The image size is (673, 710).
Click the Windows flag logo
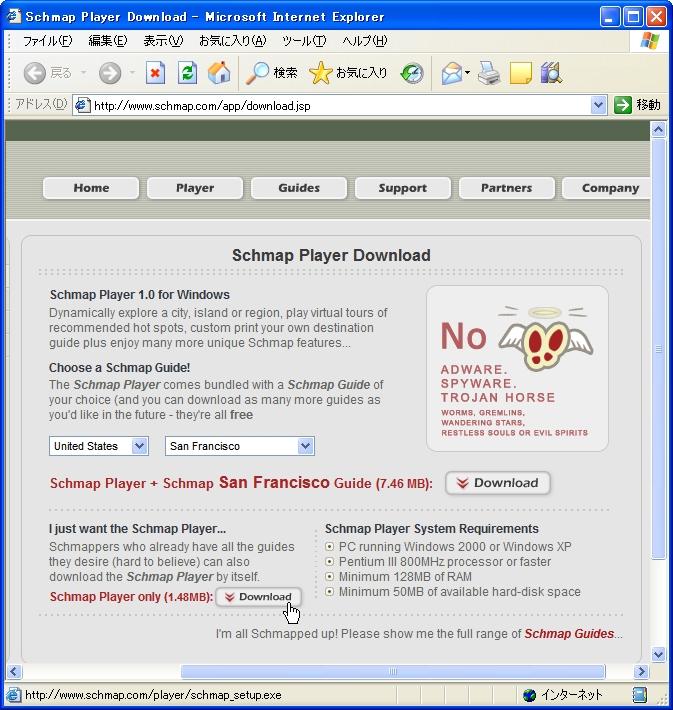click(x=650, y=41)
